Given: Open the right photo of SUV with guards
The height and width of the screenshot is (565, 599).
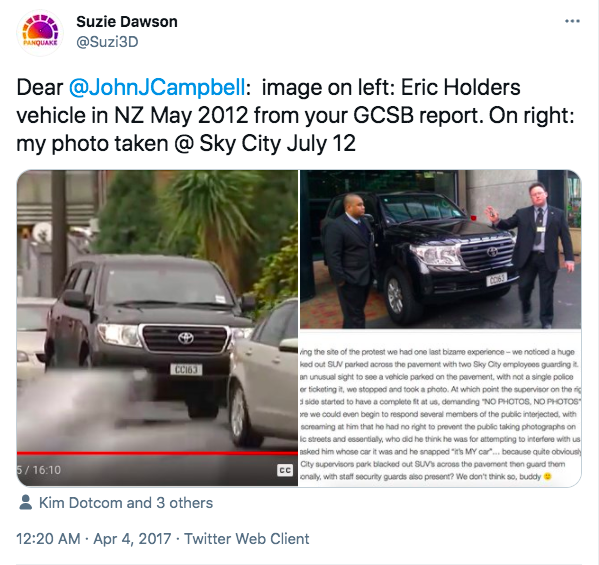Looking at the screenshot, I should 440,249.
